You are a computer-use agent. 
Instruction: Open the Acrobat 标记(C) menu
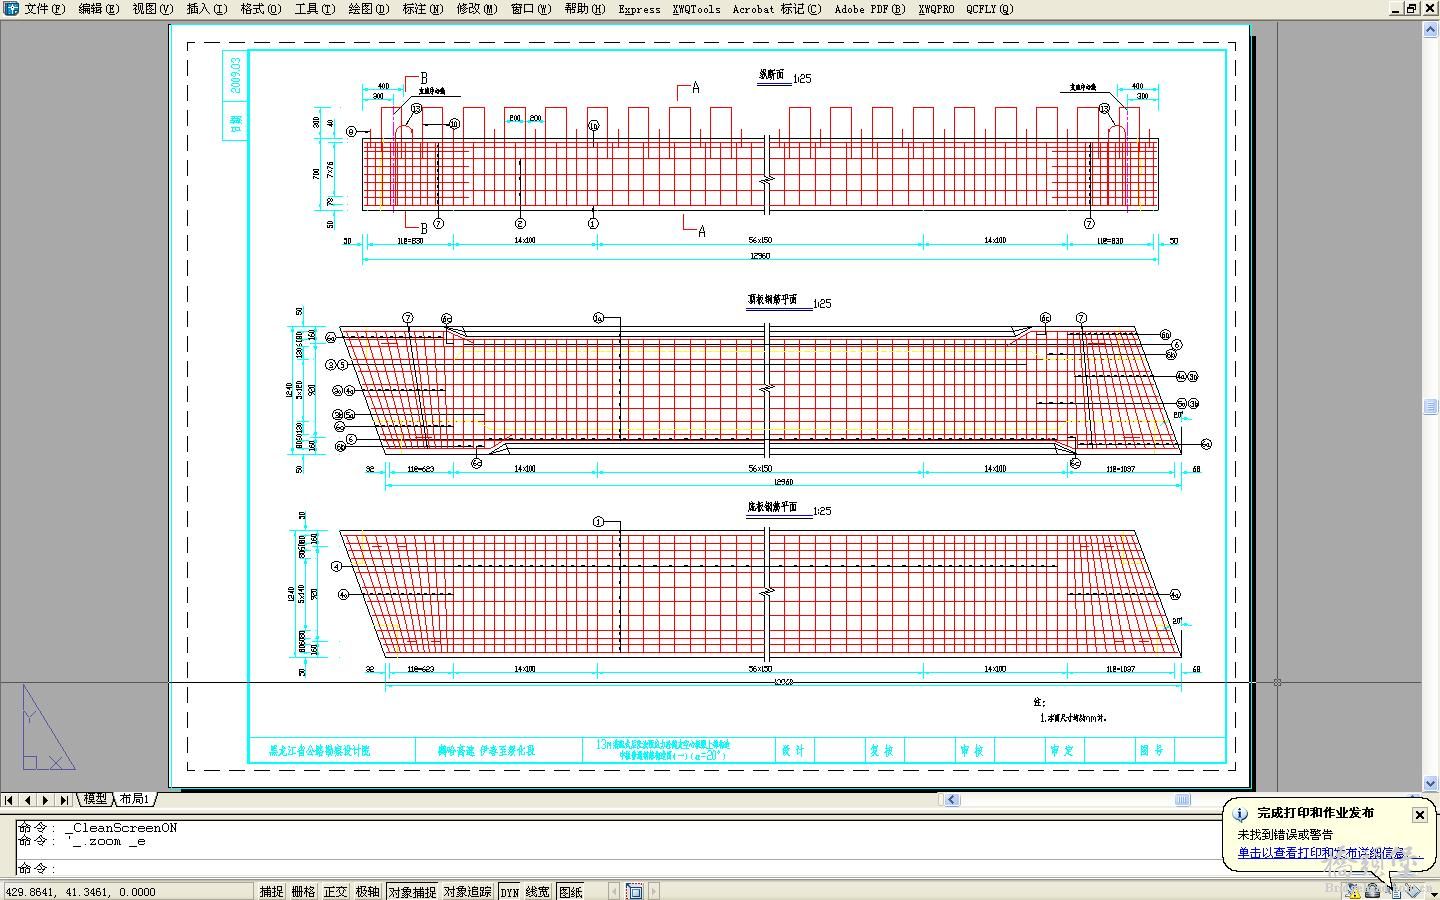click(776, 9)
